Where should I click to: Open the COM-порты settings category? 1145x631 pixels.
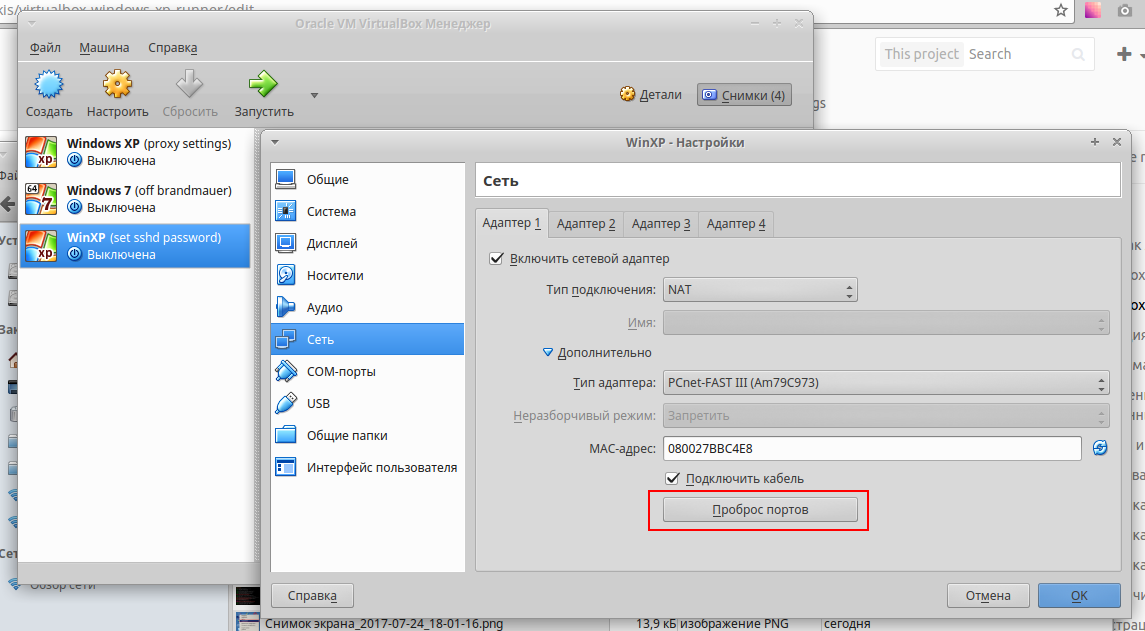(x=367, y=371)
